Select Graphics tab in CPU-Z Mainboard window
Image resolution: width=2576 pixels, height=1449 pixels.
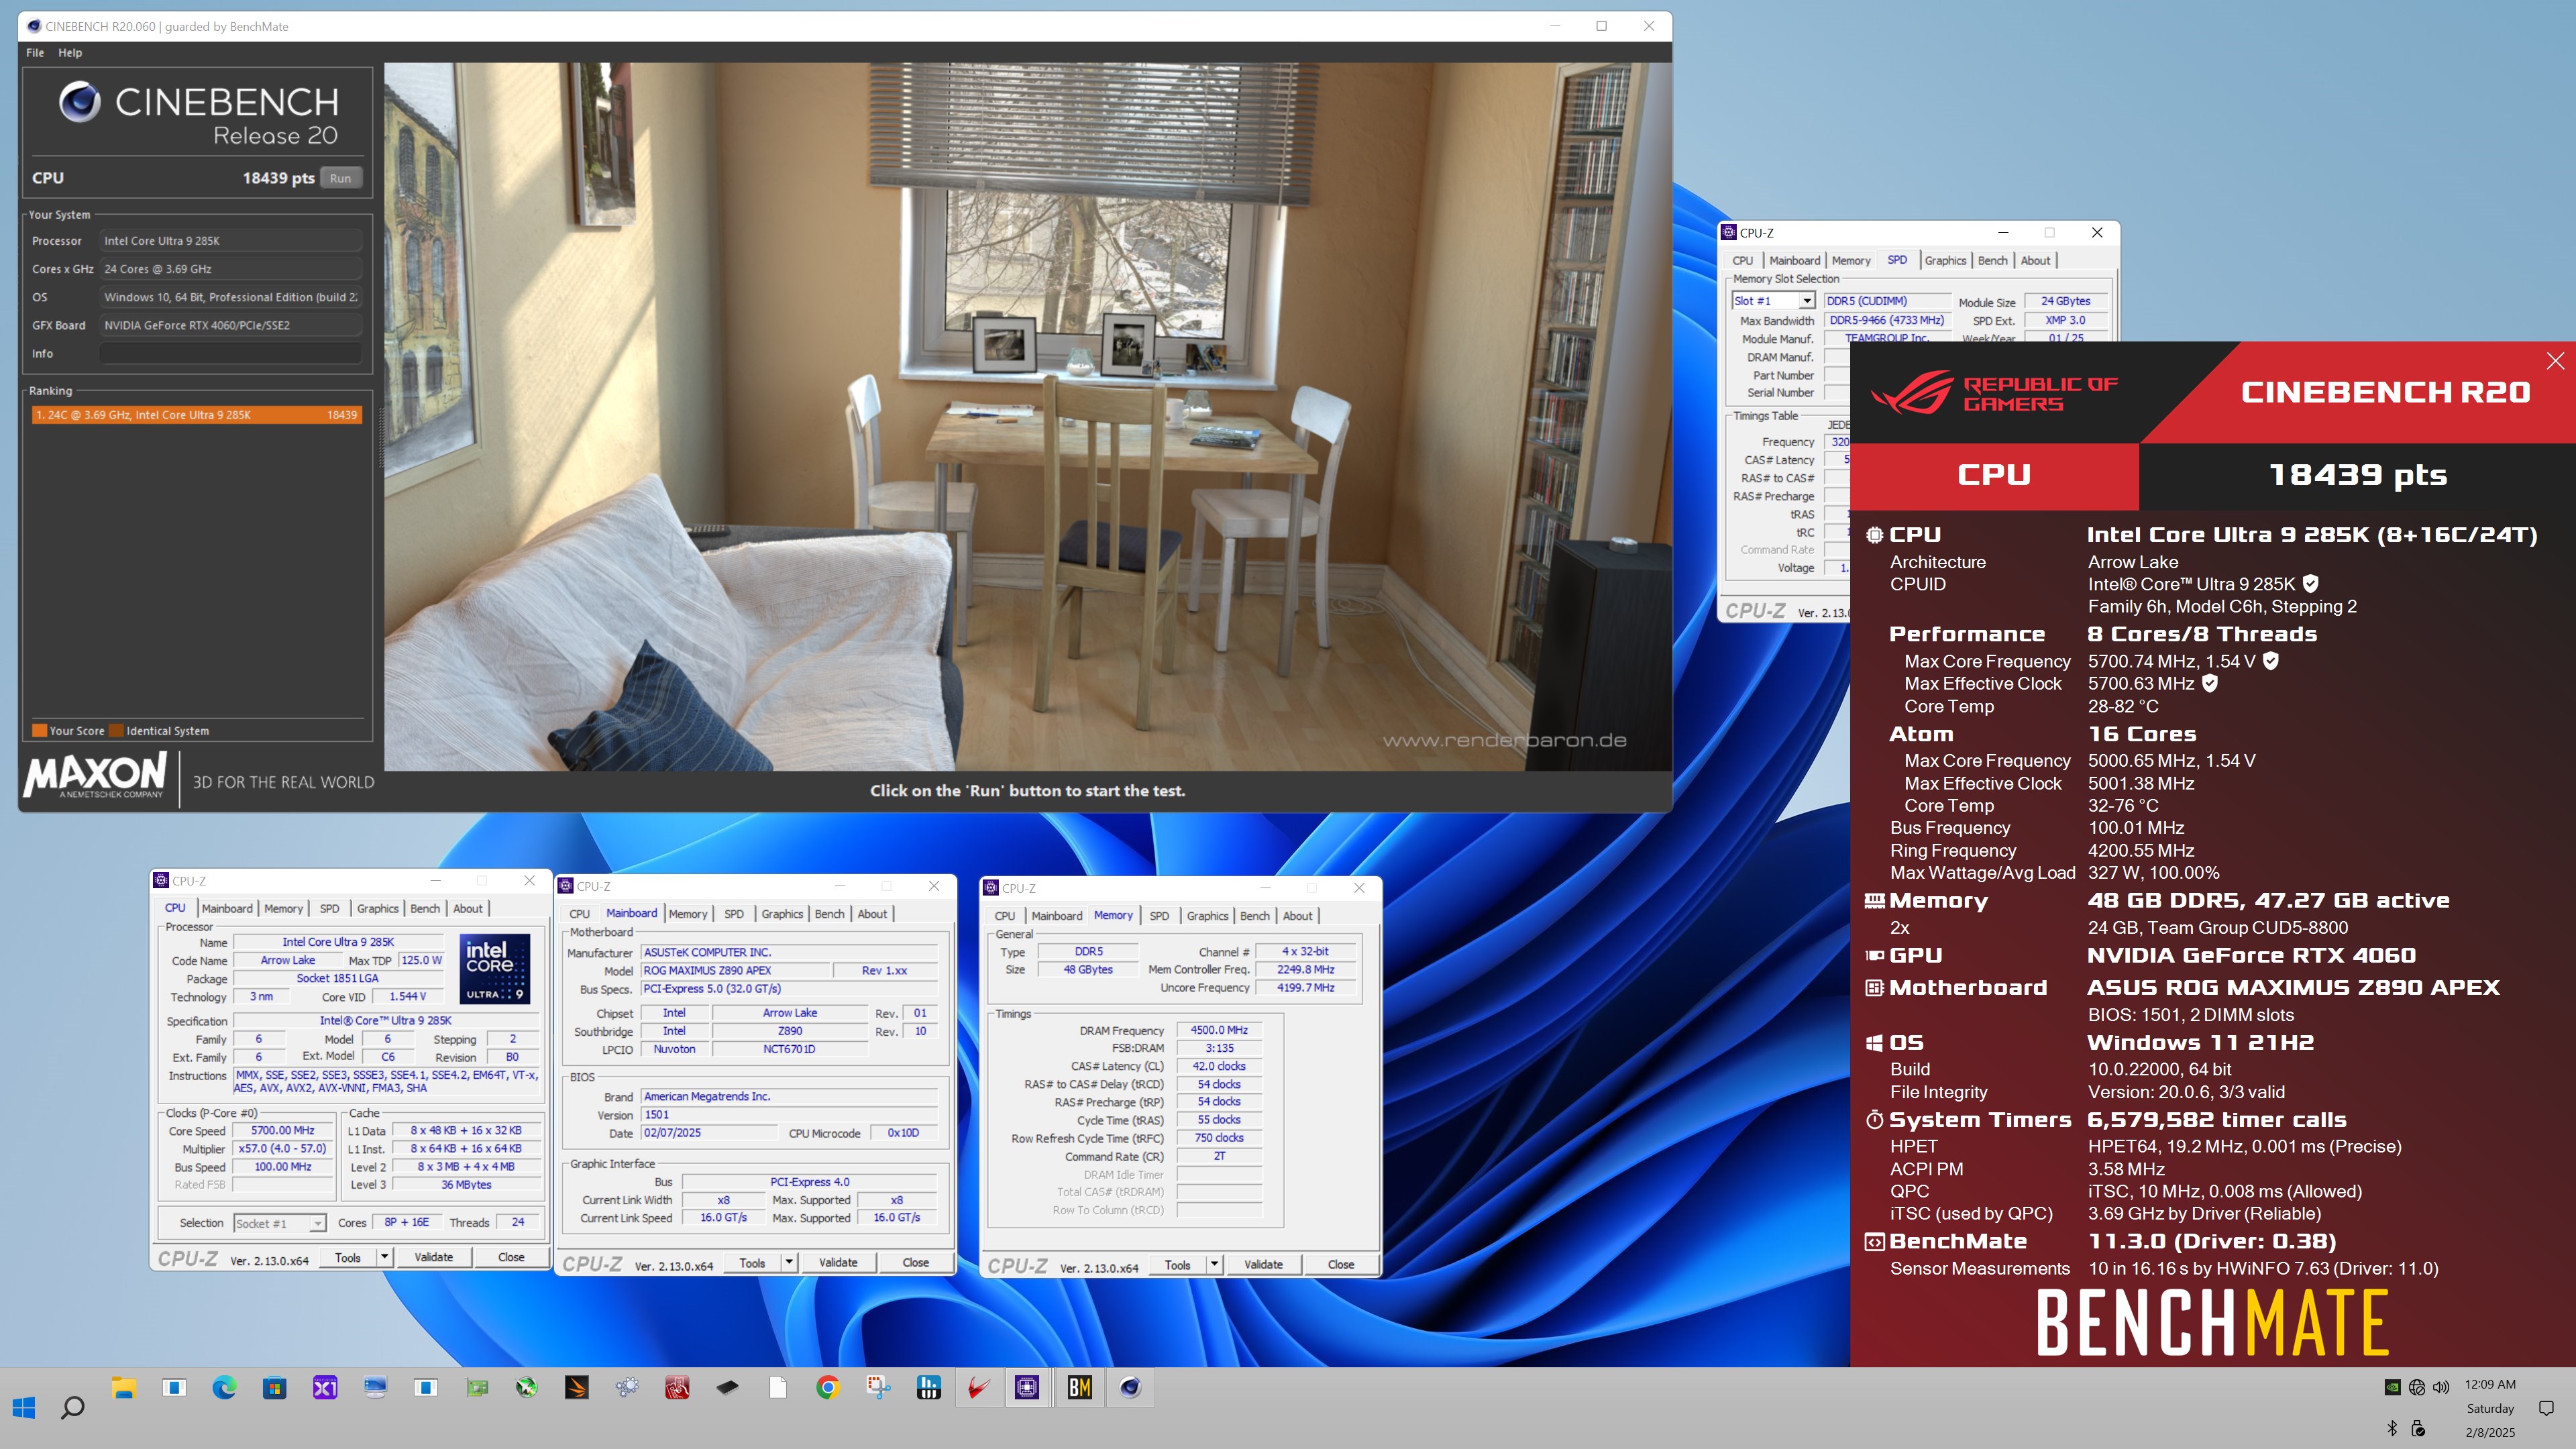coord(782,914)
